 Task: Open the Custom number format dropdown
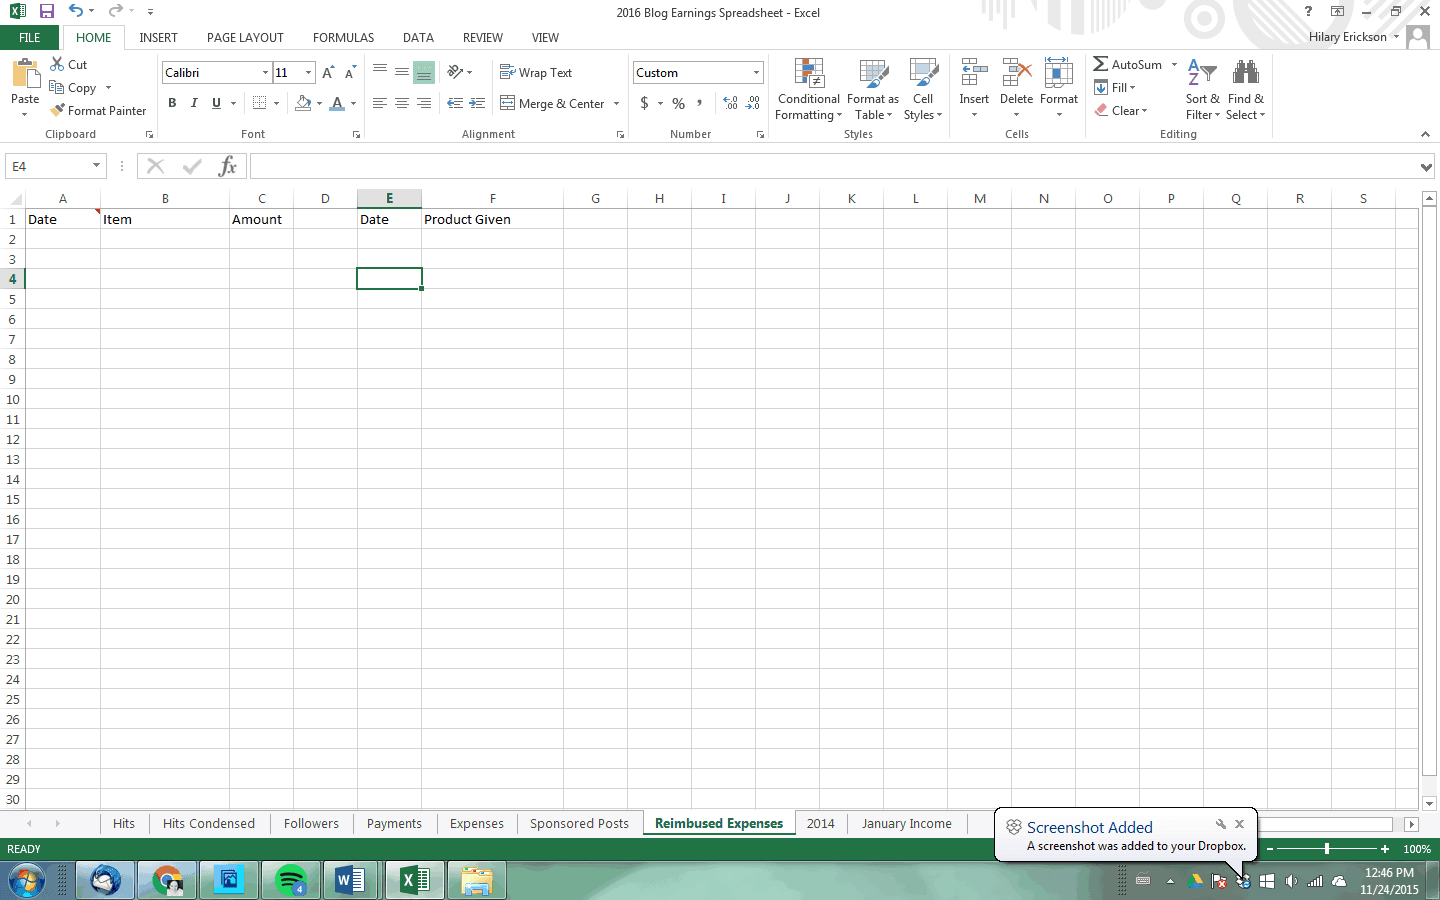point(756,72)
